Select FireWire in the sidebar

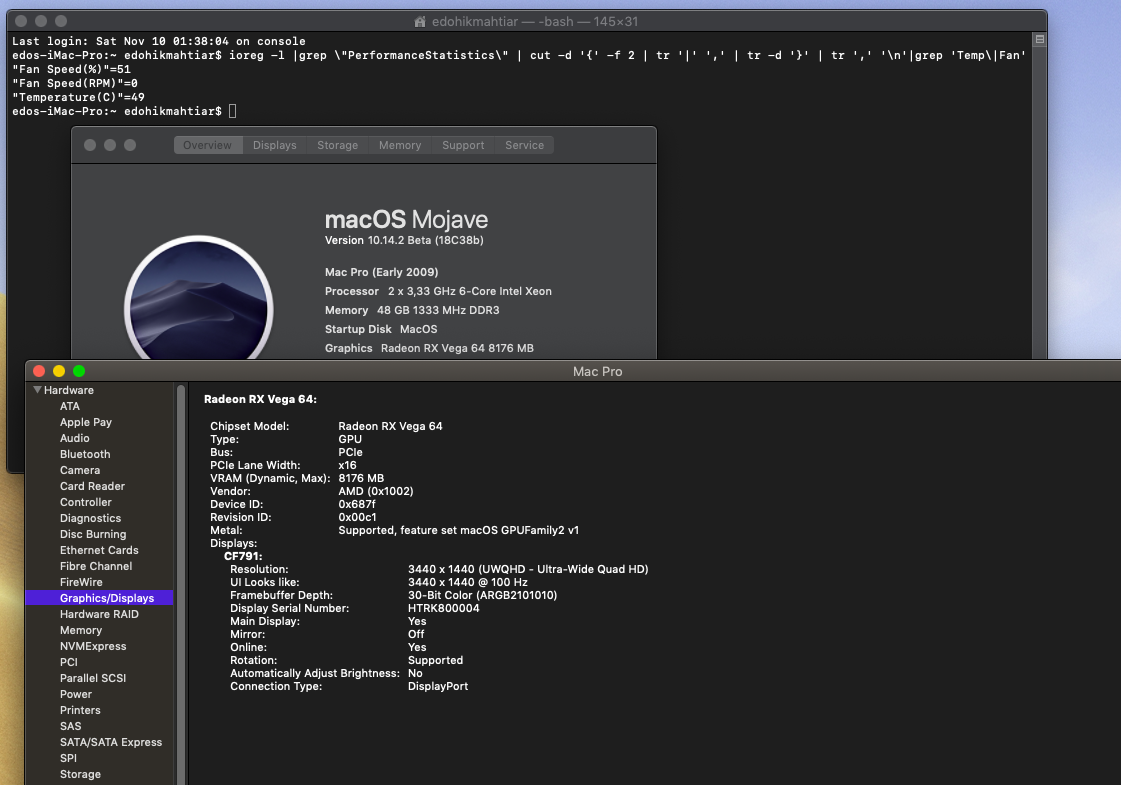click(81, 582)
